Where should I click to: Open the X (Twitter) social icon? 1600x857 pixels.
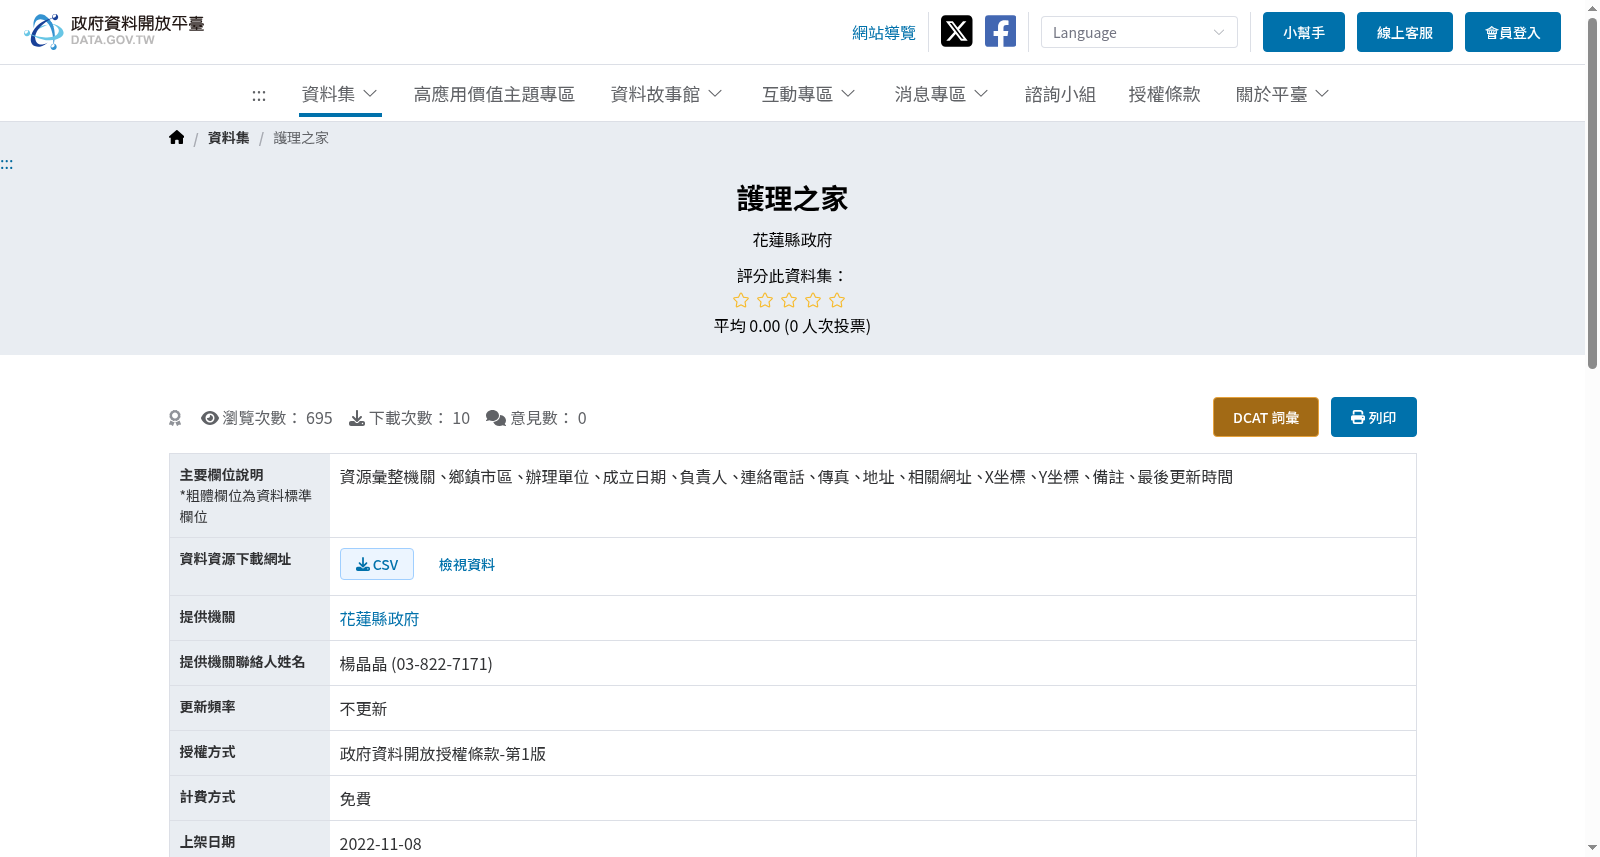pyautogui.click(x=956, y=31)
